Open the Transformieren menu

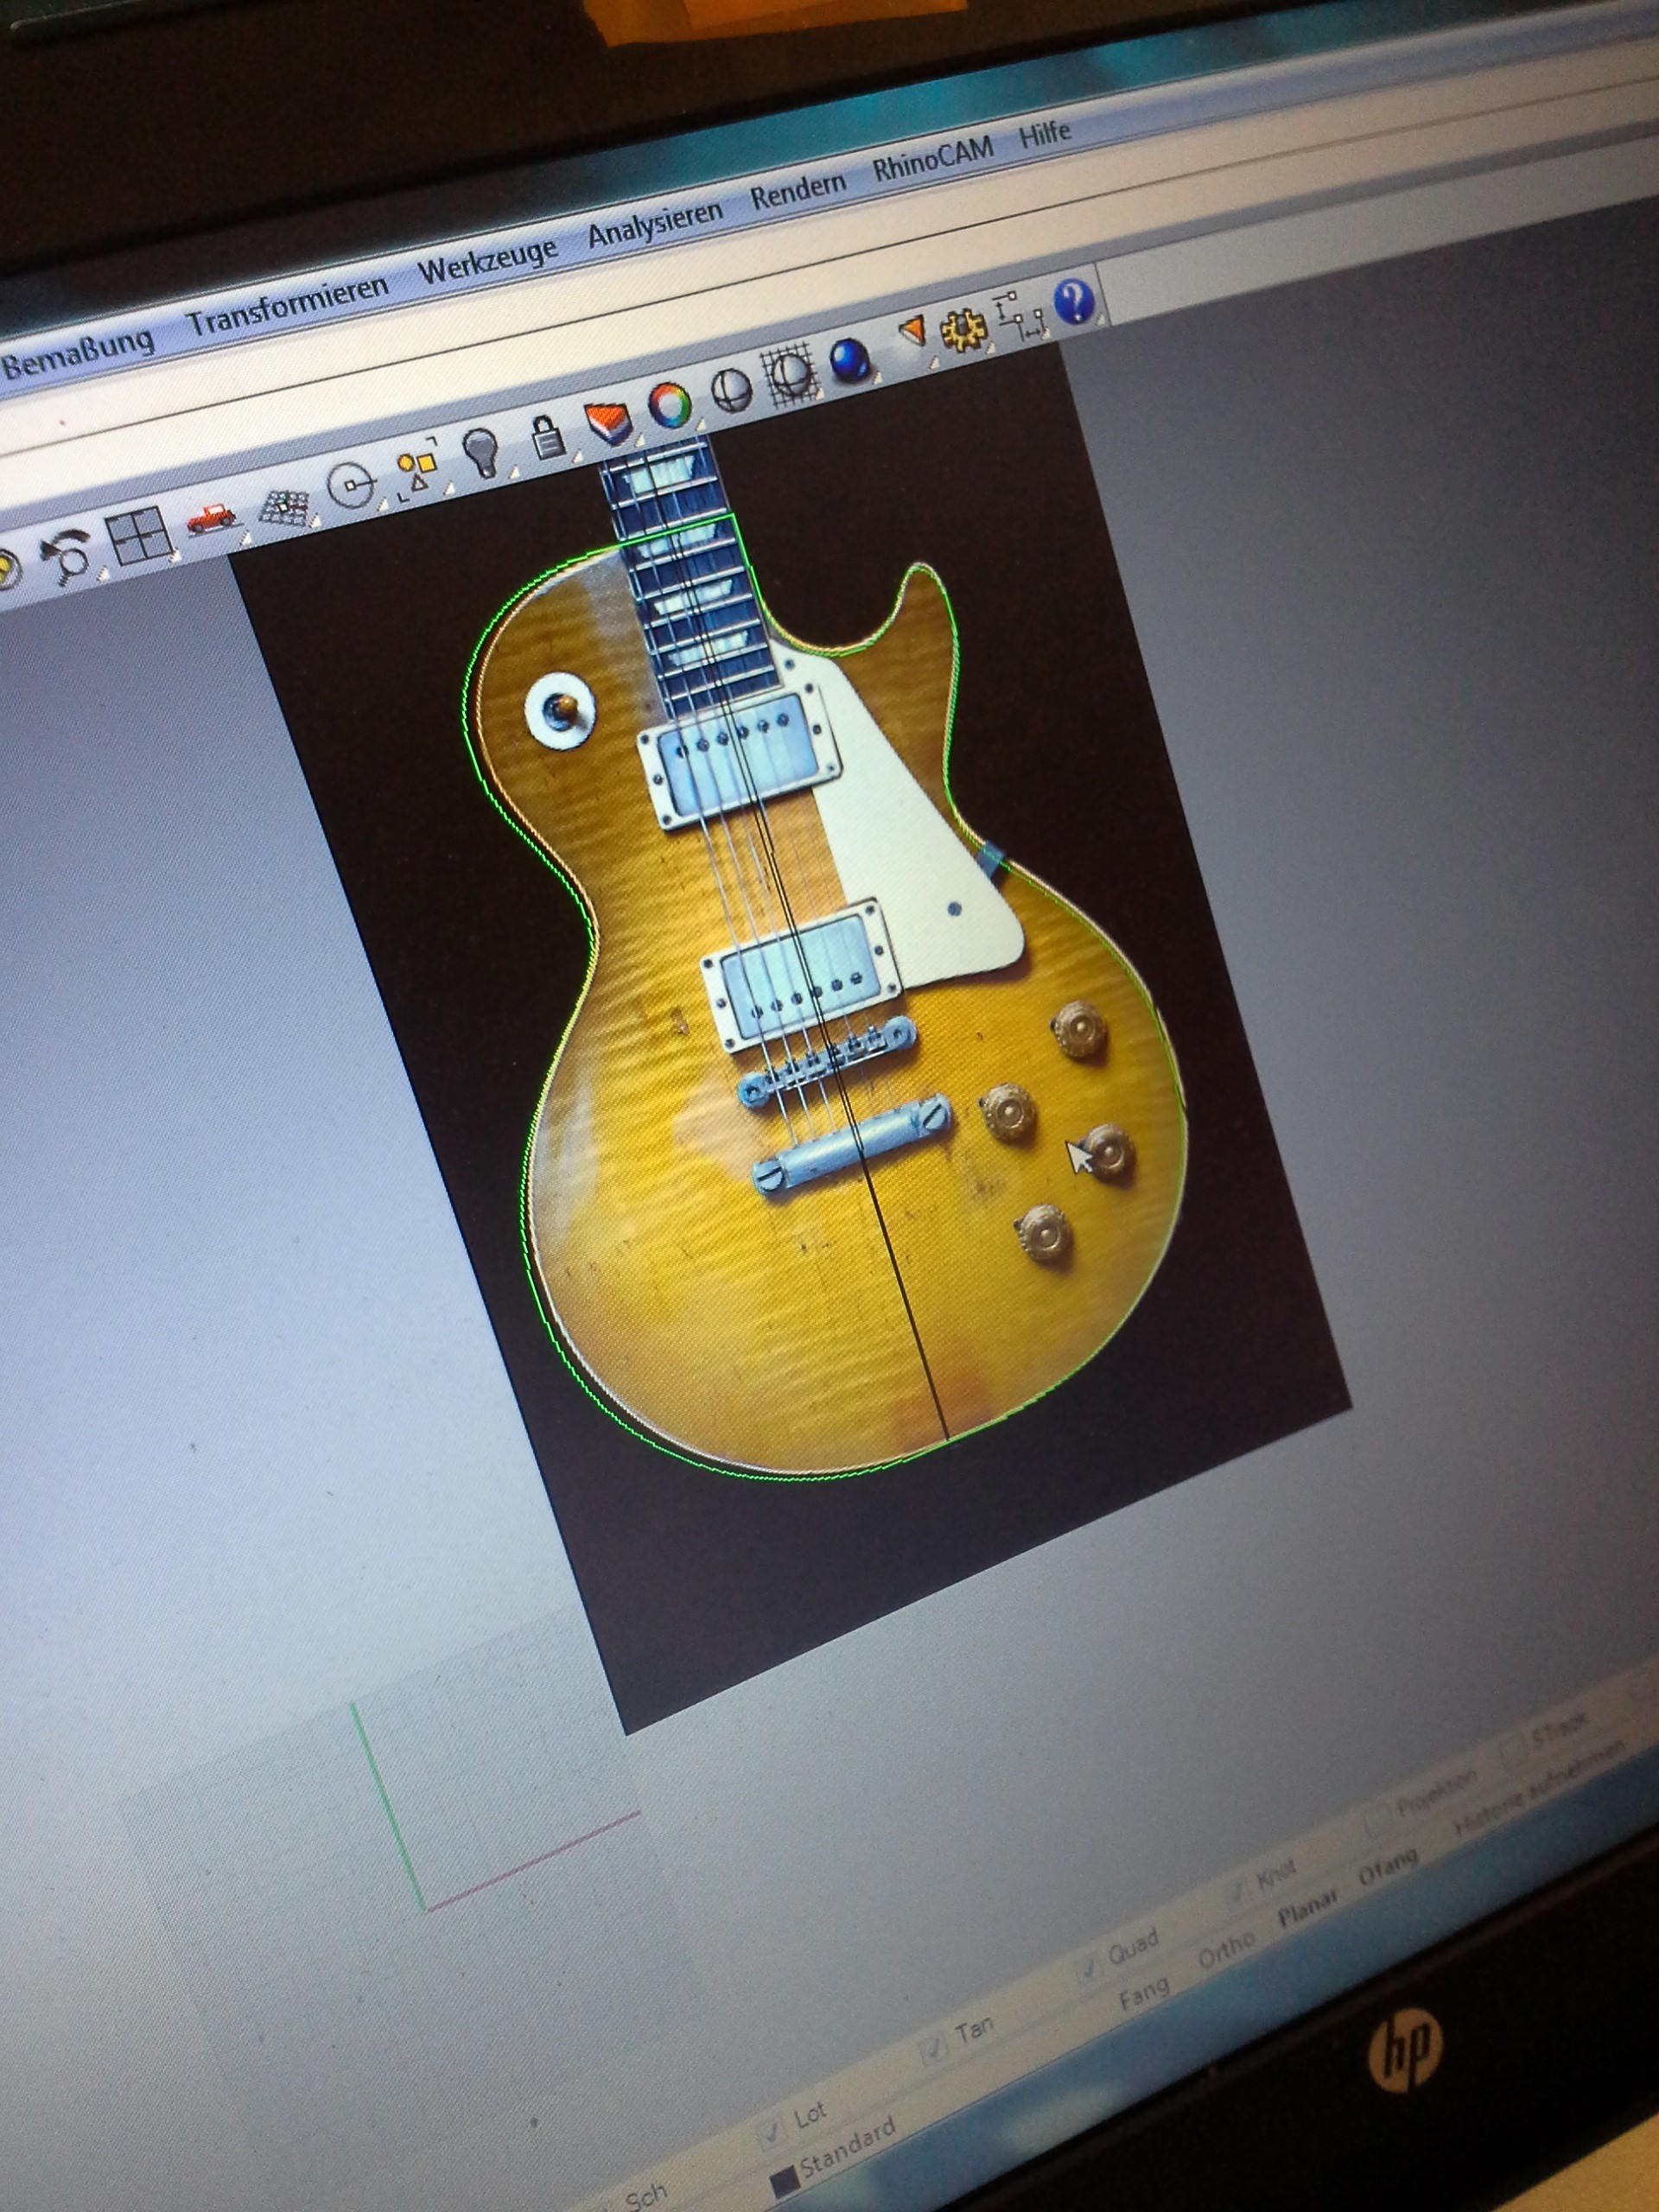(x=288, y=305)
